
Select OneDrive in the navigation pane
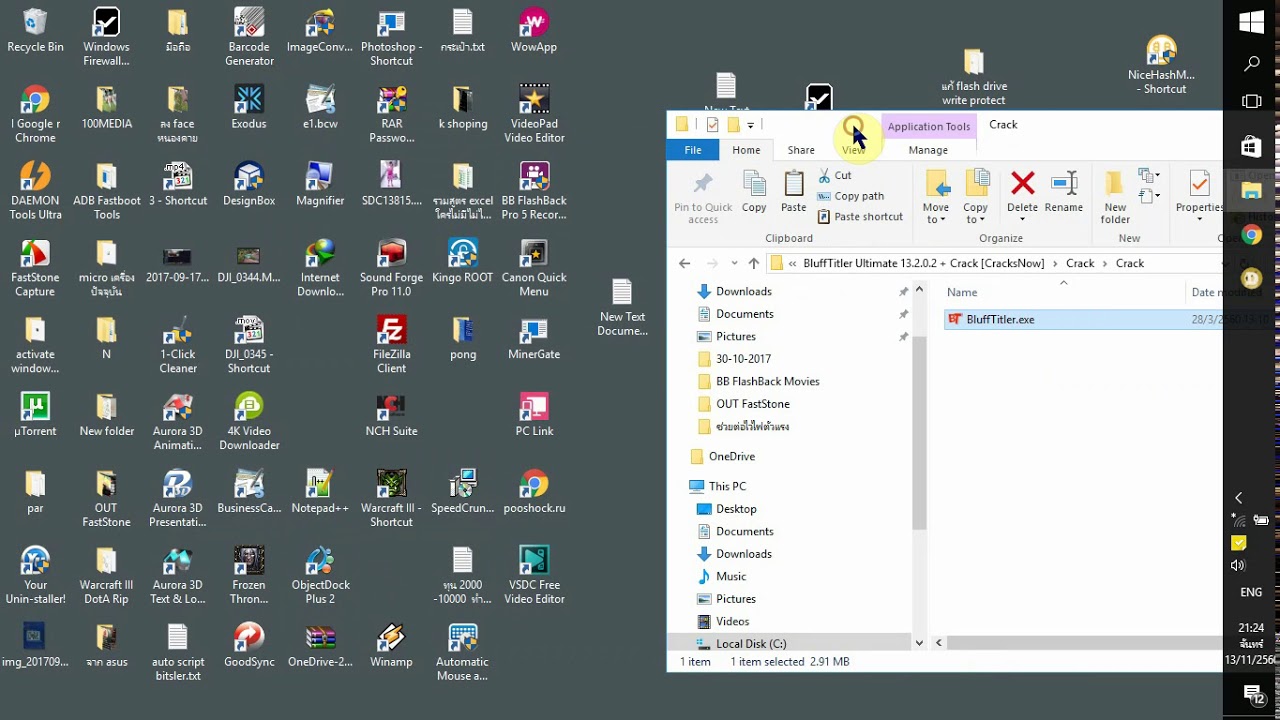tap(731, 456)
